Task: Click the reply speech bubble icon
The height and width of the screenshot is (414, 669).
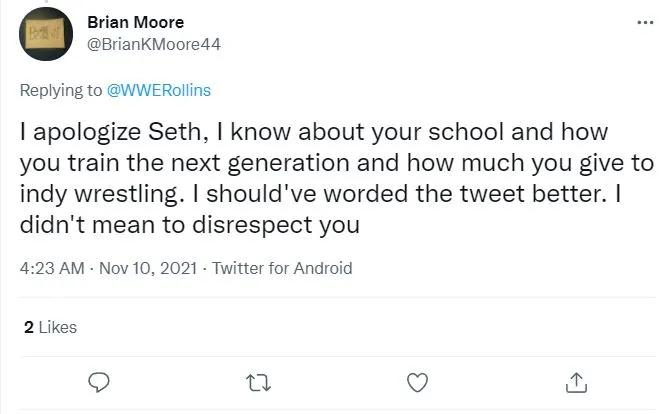Action: point(98,381)
